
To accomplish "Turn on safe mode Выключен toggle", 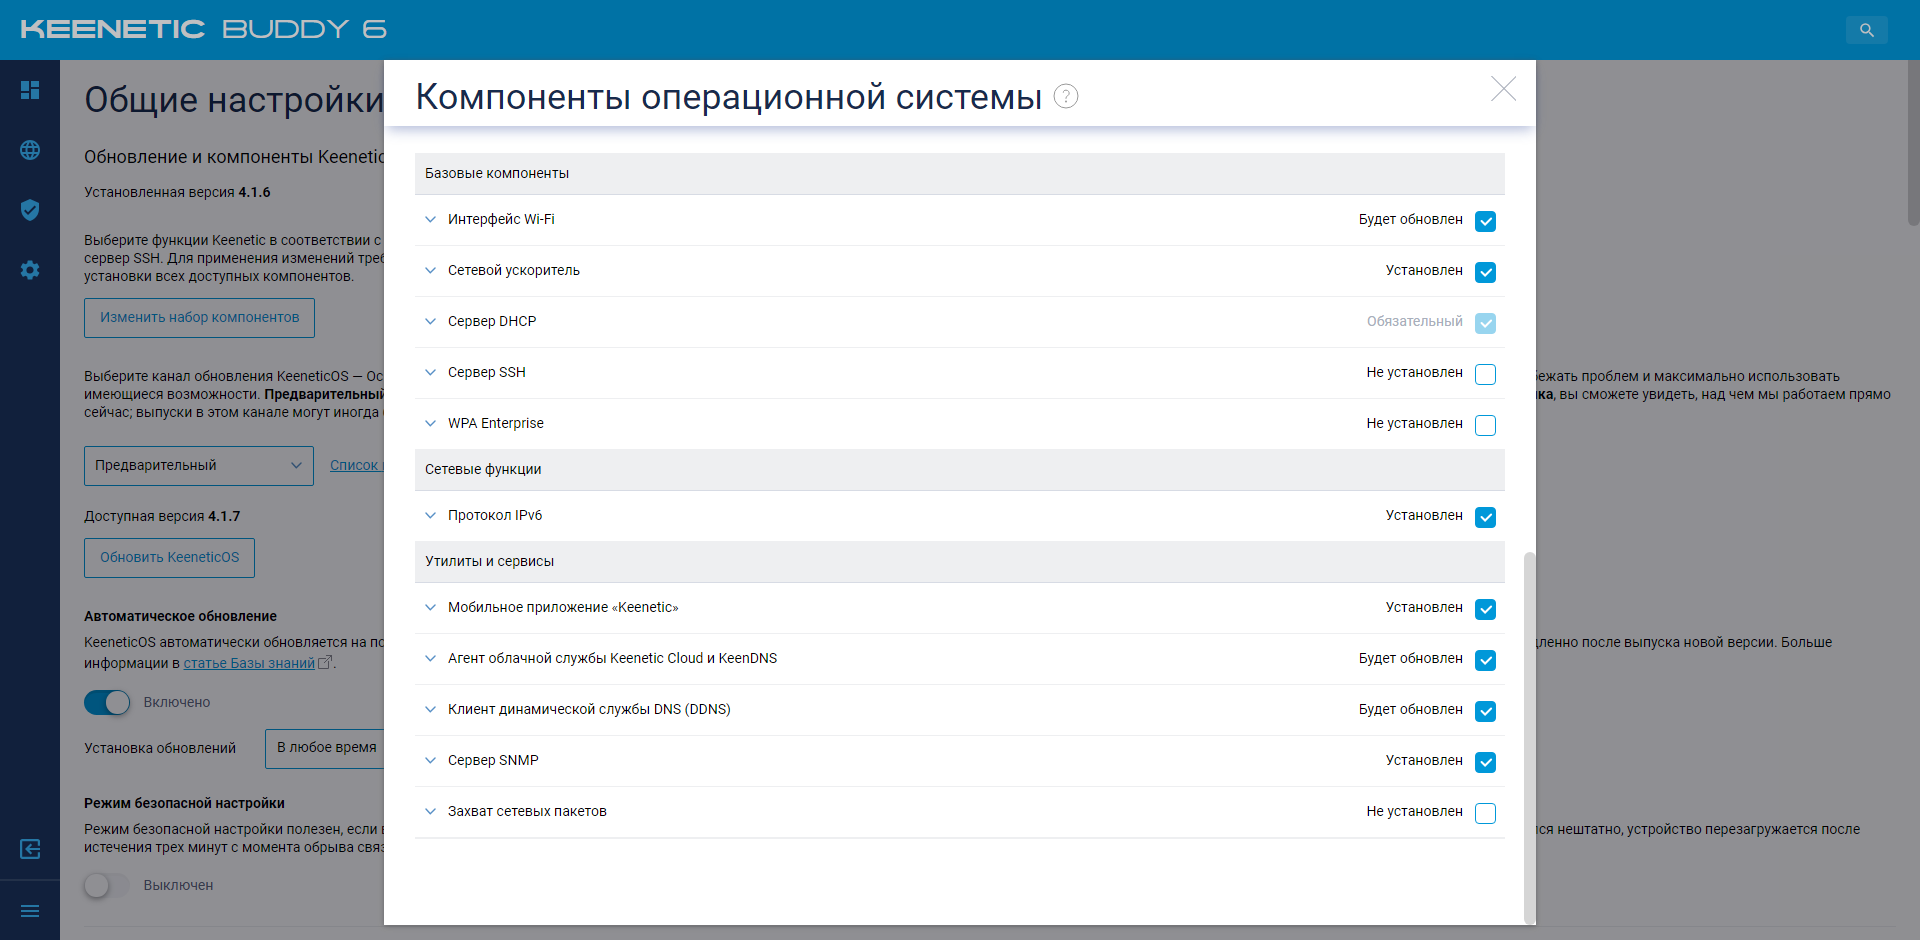I will point(107,885).
